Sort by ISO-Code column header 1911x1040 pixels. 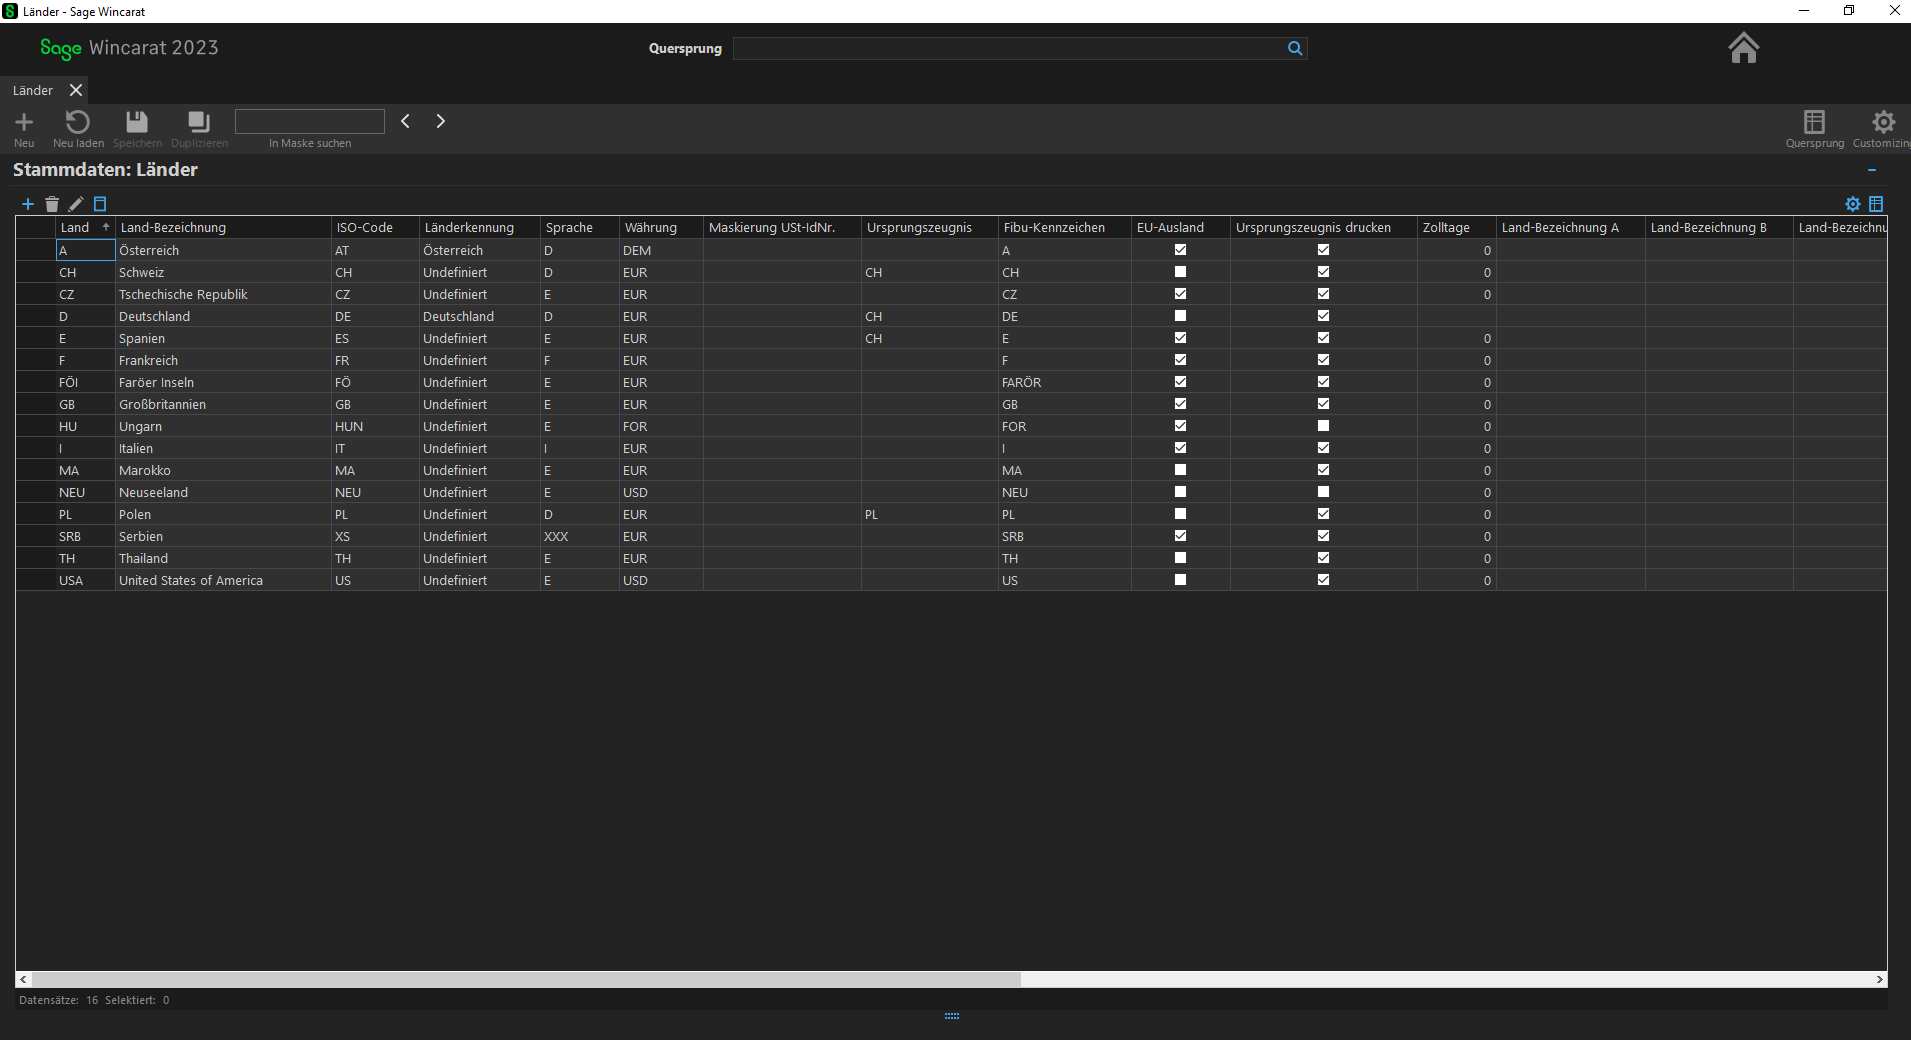pyautogui.click(x=375, y=227)
